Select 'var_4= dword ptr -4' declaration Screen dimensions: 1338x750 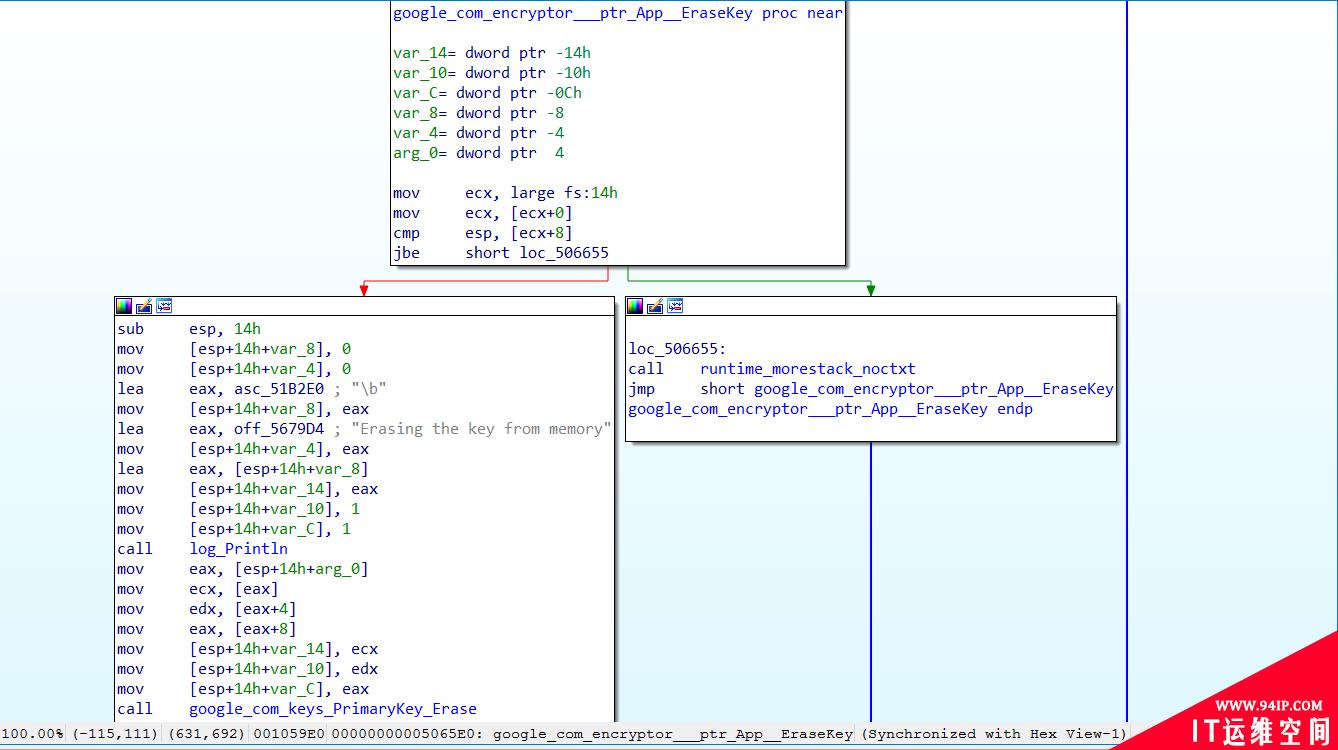pos(478,133)
